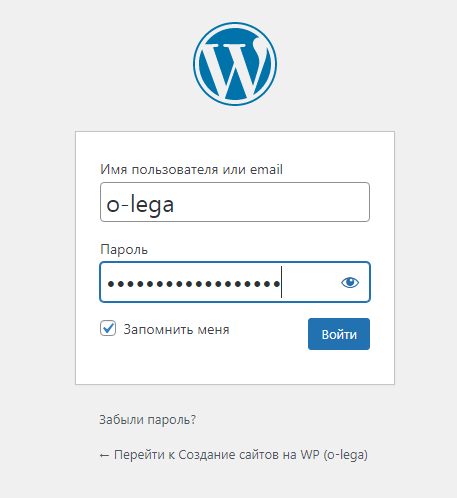
Task: Show the password with the eye icon
Action: pos(350,283)
